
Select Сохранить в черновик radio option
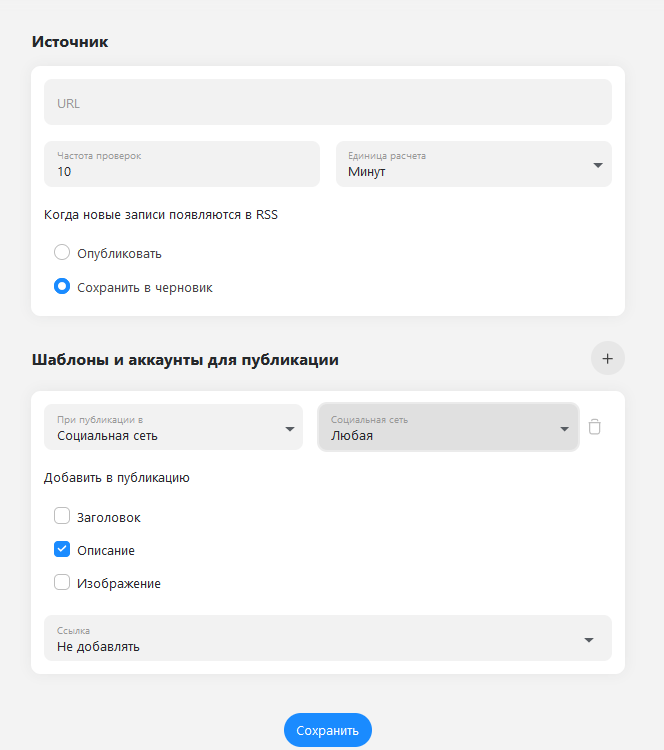pos(62,287)
